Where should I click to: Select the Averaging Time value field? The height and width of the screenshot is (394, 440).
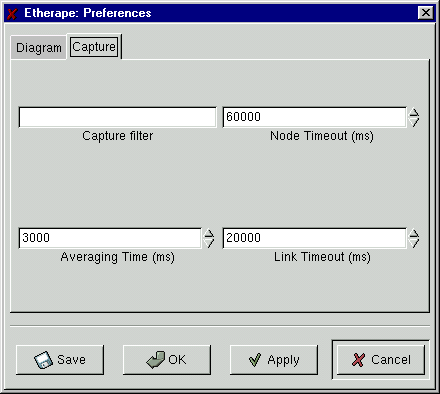tap(110, 238)
